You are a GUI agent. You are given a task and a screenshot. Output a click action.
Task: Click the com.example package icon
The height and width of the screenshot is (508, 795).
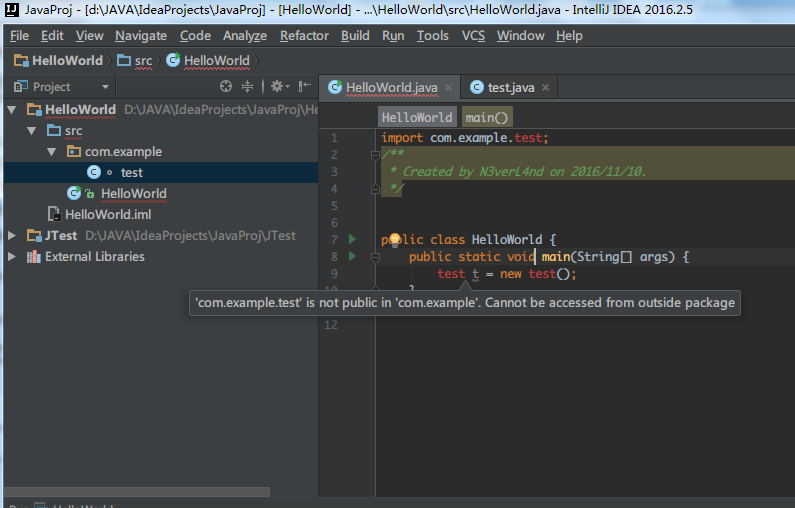(74, 151)
